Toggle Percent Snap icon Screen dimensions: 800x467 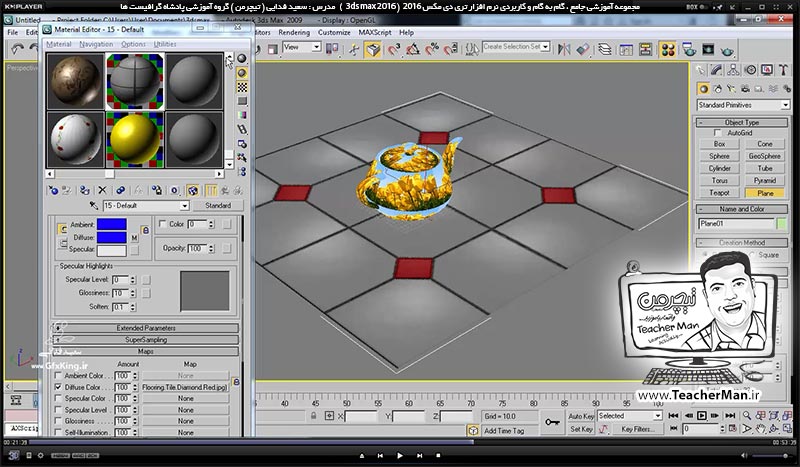tap(432, 49)
